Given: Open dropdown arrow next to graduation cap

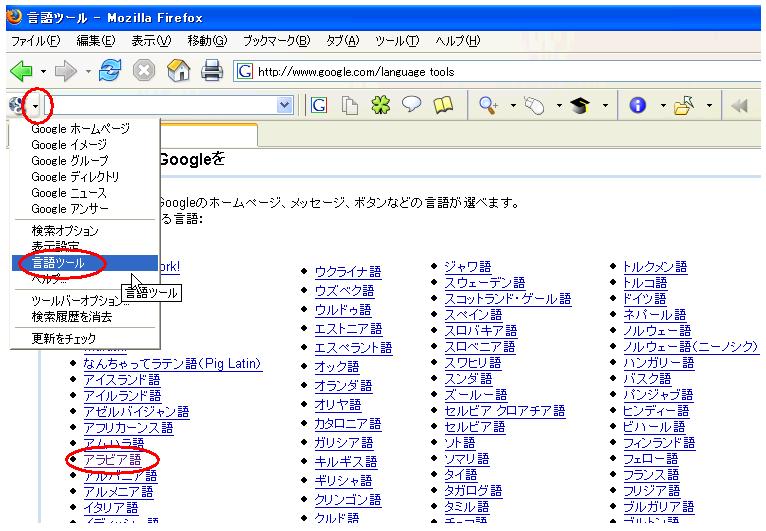Looking at the screenshot, I should click(x=605, y=105).
